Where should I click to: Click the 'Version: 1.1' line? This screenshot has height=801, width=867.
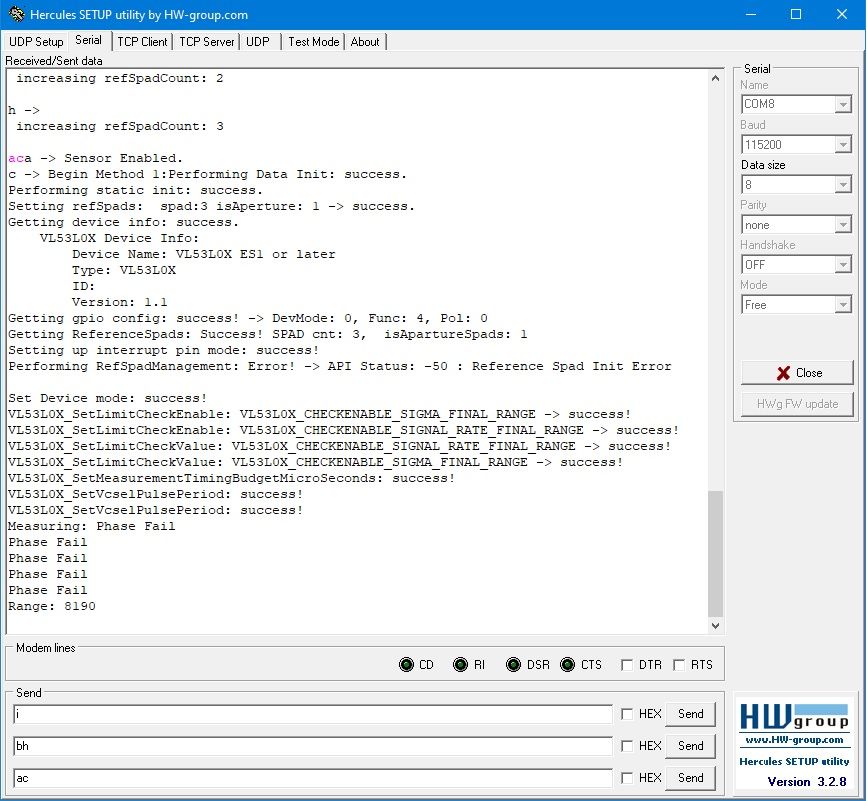click(x=119, y=302)
